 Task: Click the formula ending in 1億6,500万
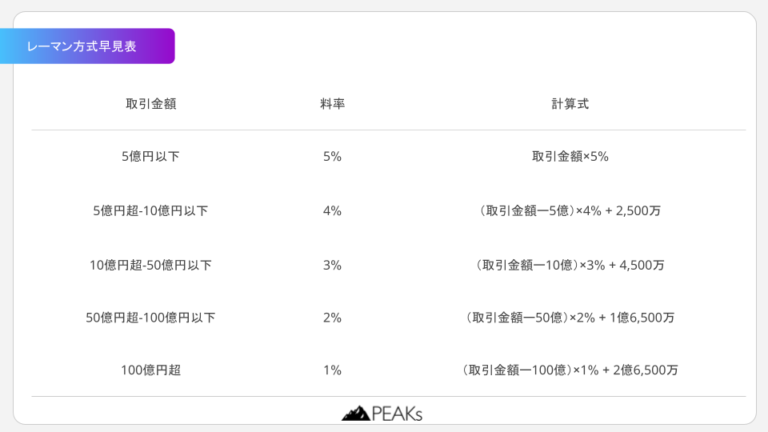coord(570,318)
